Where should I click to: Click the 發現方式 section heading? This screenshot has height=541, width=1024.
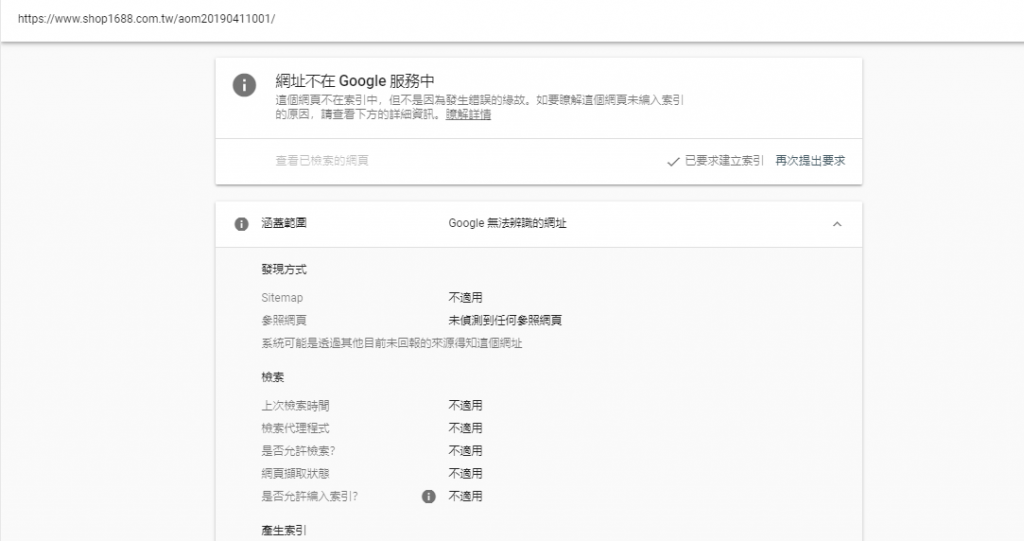(x=284, y=269)
